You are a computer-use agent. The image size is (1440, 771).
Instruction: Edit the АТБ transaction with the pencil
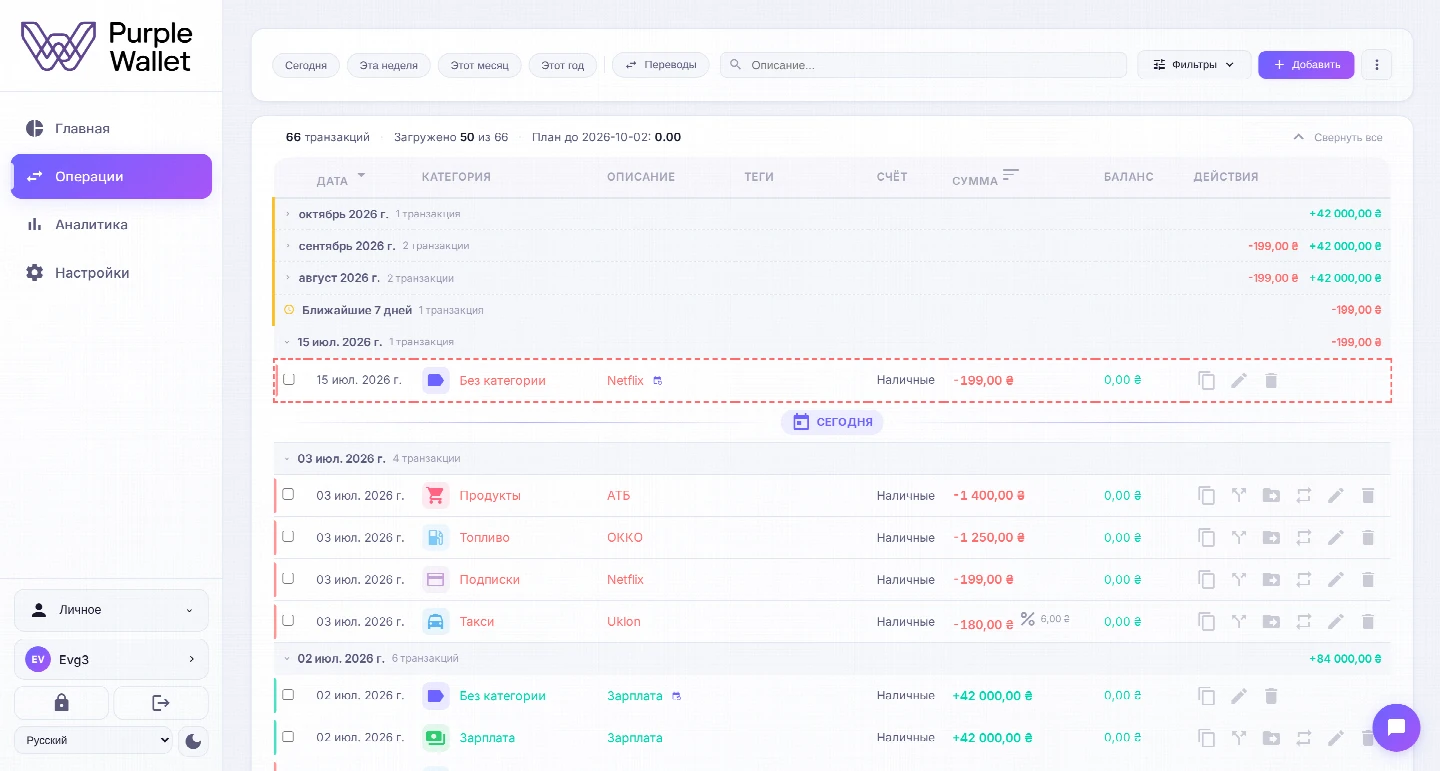(1336, 495)
